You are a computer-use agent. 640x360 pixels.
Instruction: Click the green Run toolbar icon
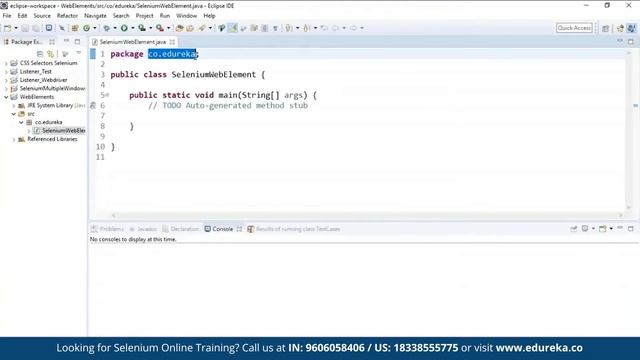(x=124, y=28)
